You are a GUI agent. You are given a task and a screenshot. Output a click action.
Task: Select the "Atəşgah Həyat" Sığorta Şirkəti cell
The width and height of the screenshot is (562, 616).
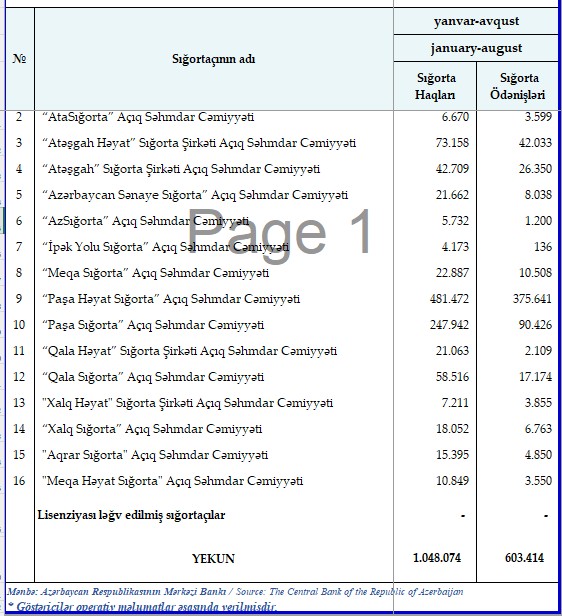coord(199,143)
